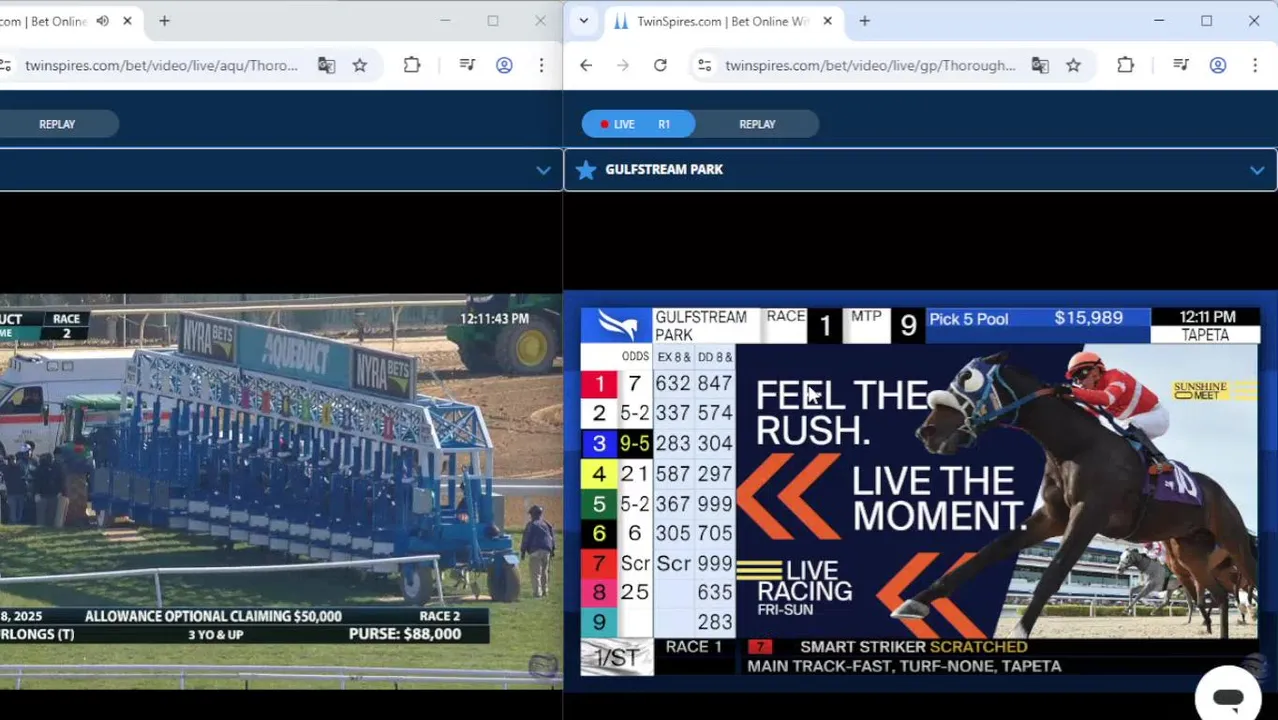Open a new tab in the right window
Viewport: 1278px width, 720px height.
[x=864, y=21]
